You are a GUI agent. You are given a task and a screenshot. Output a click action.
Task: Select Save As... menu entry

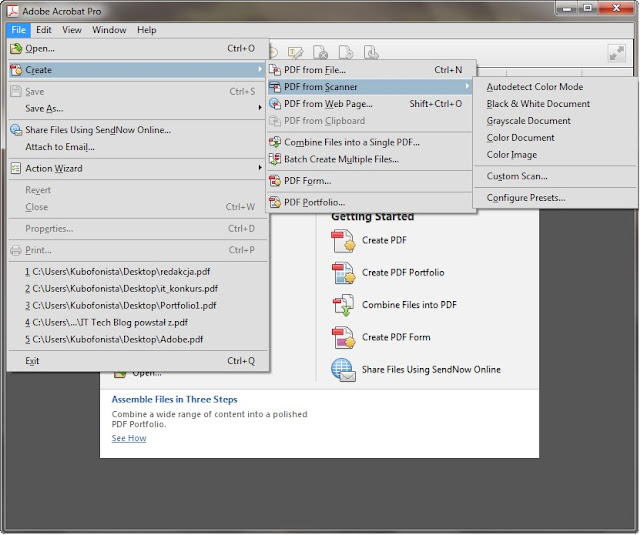[138, 109]
